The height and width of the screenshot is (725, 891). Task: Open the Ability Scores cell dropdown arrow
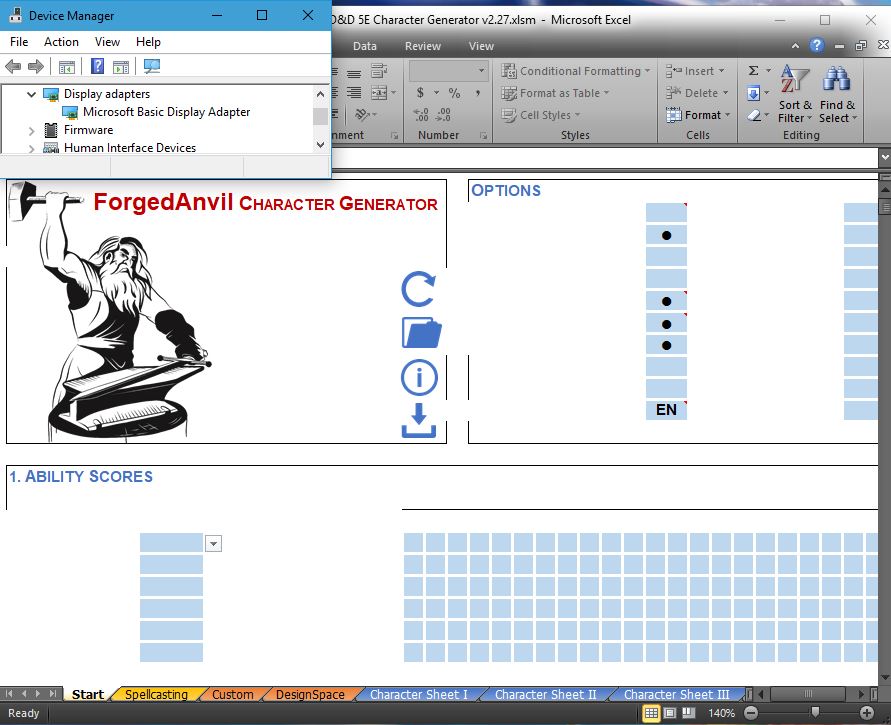[x=213, y=544]
